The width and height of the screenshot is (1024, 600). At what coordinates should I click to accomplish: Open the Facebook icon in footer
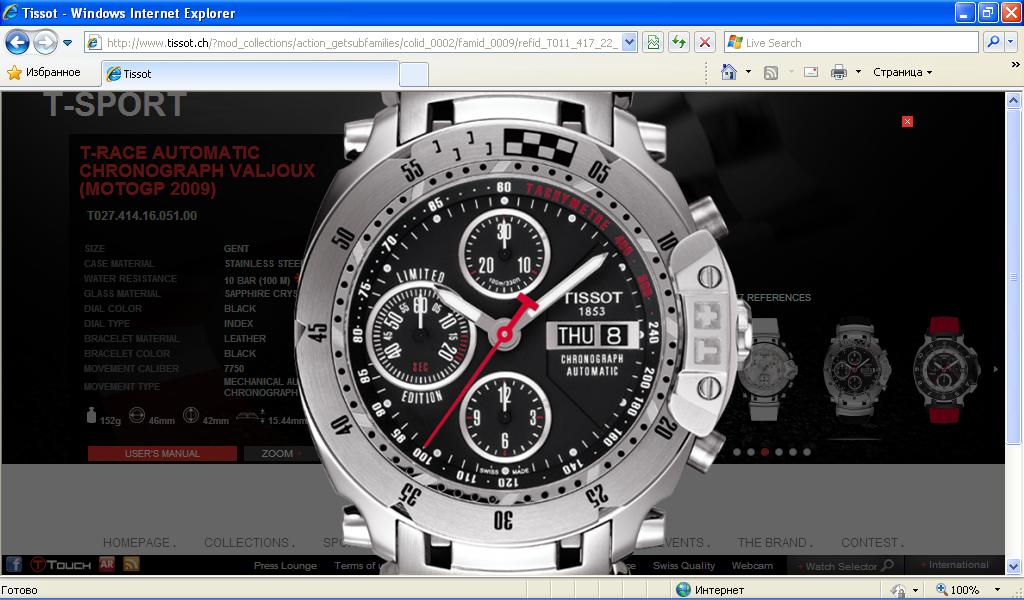[14, 565]
